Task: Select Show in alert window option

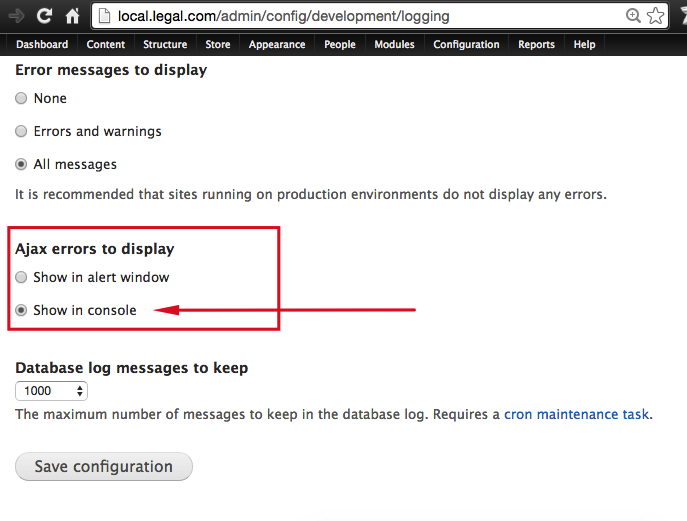Action: click(x=21, y=277)
